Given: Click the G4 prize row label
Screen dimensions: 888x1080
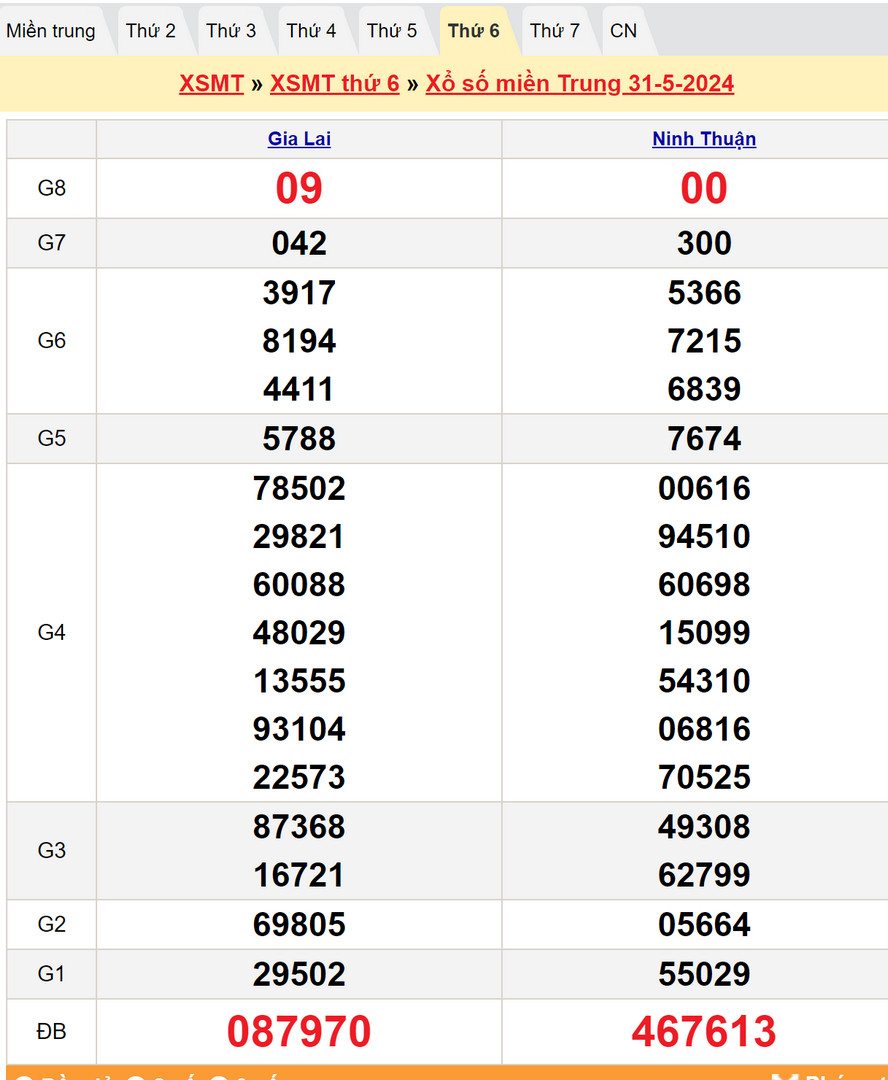Looking at the screenshot, I should tap(52, 632).
